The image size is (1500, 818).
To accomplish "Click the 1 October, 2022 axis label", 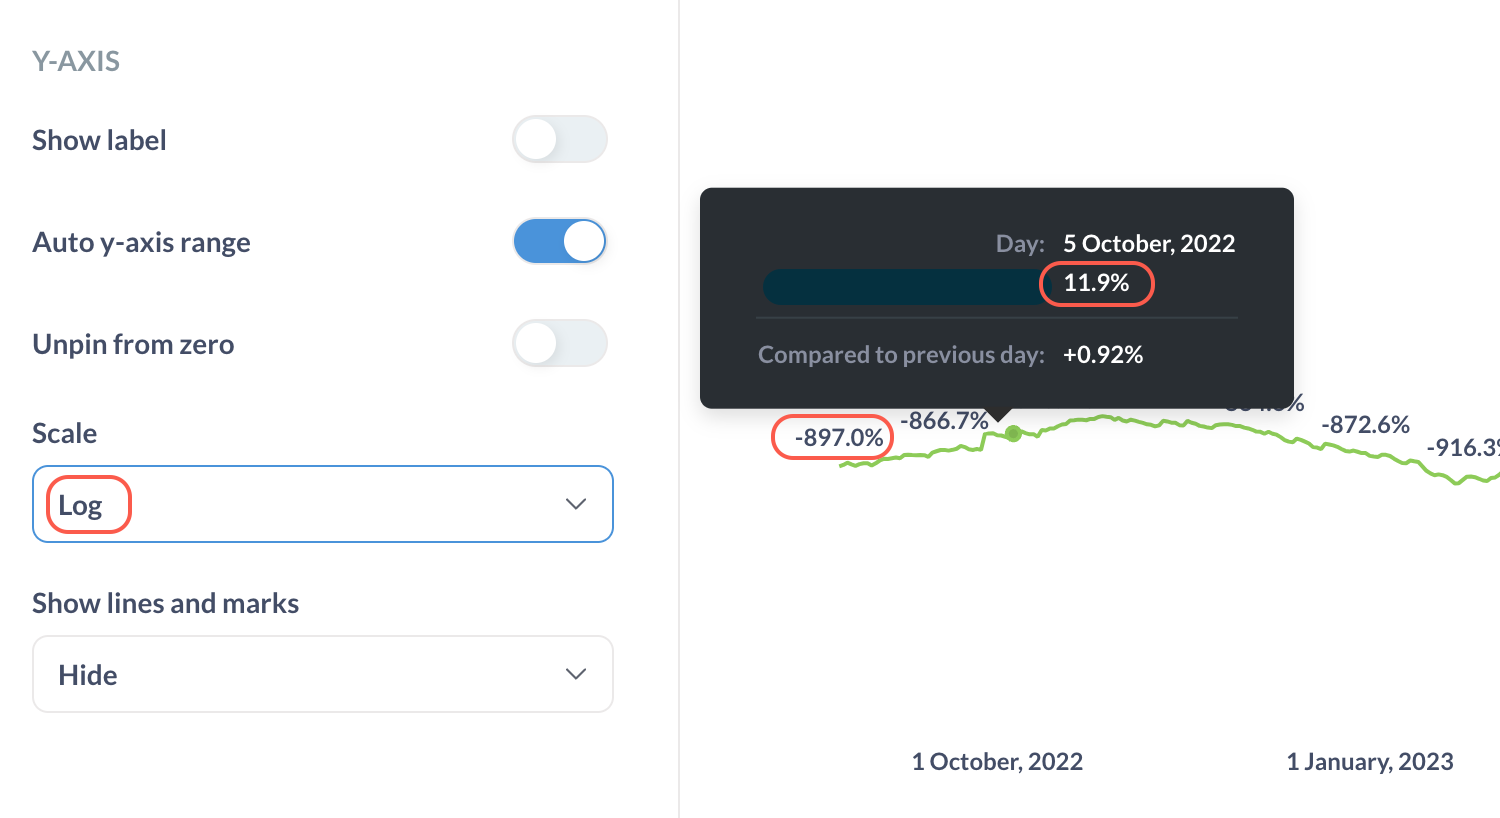I will pos(996,761).
